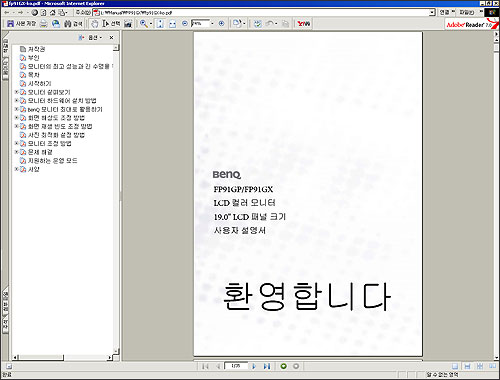Click the browser Forward arrow
This screenshot has width=500, height=380.
coord(20,12)
